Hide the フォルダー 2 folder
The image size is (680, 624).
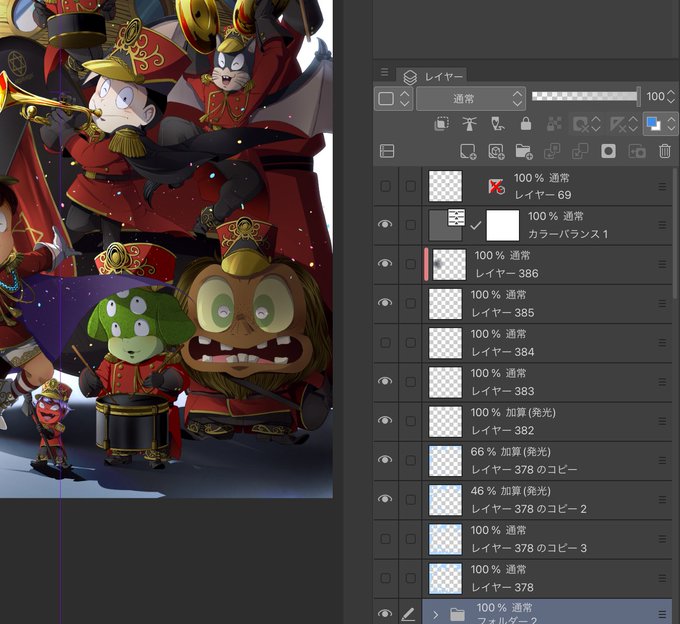click(x=385, y=613)
